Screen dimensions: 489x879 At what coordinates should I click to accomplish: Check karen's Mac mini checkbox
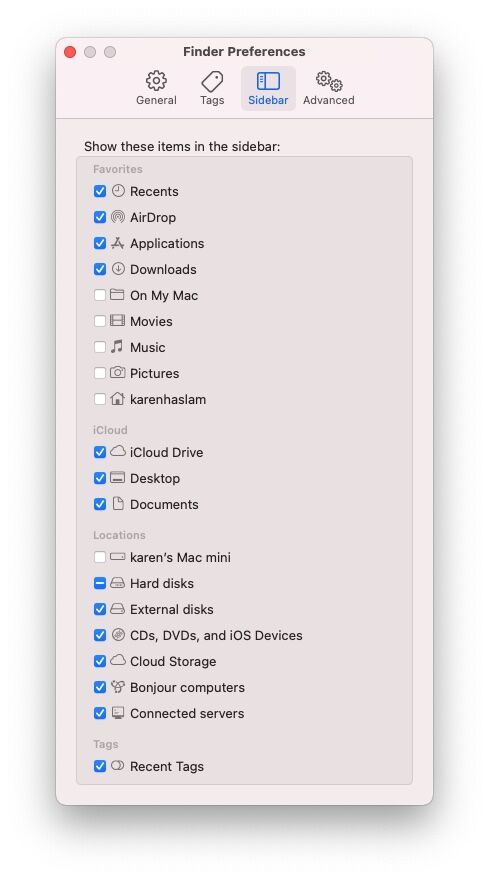click(x=100, y=557)
